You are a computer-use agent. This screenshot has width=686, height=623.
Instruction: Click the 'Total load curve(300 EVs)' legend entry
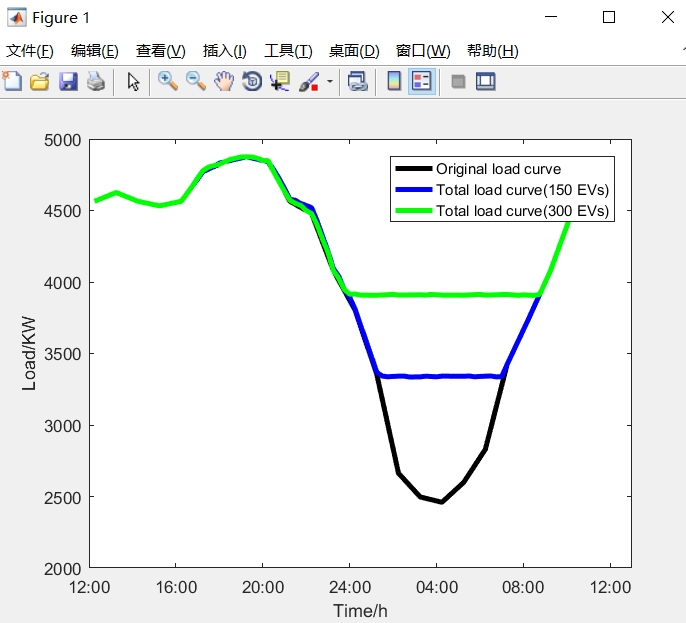(522, 211)
